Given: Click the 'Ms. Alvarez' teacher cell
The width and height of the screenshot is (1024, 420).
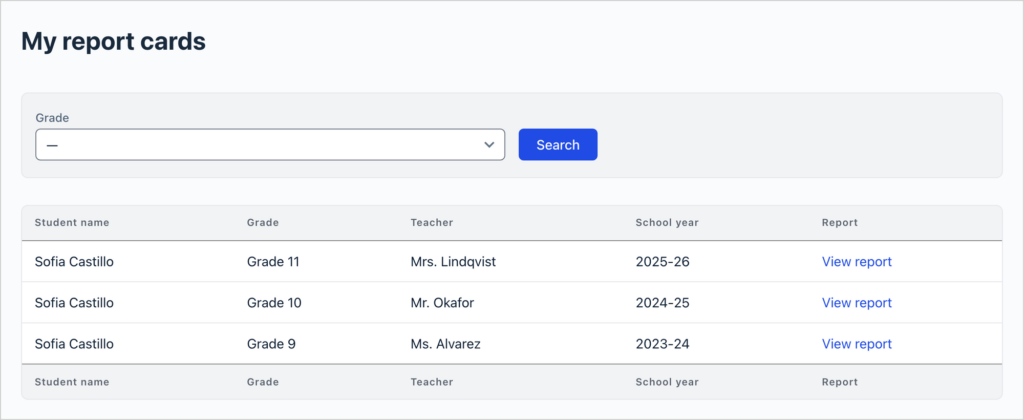Looking at the screenshot, I should tap(445, 344).
